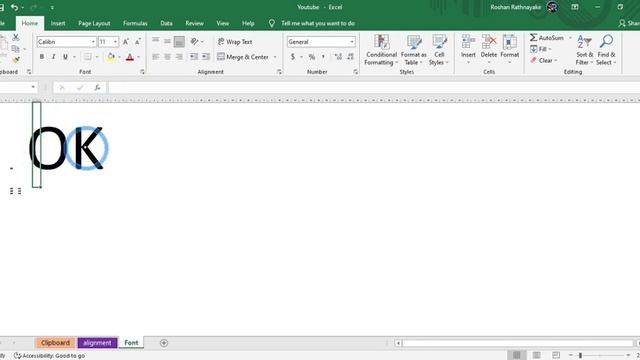Click the Cut scissors icon
Screen dimensions: 640x360
tap(16, 38)
